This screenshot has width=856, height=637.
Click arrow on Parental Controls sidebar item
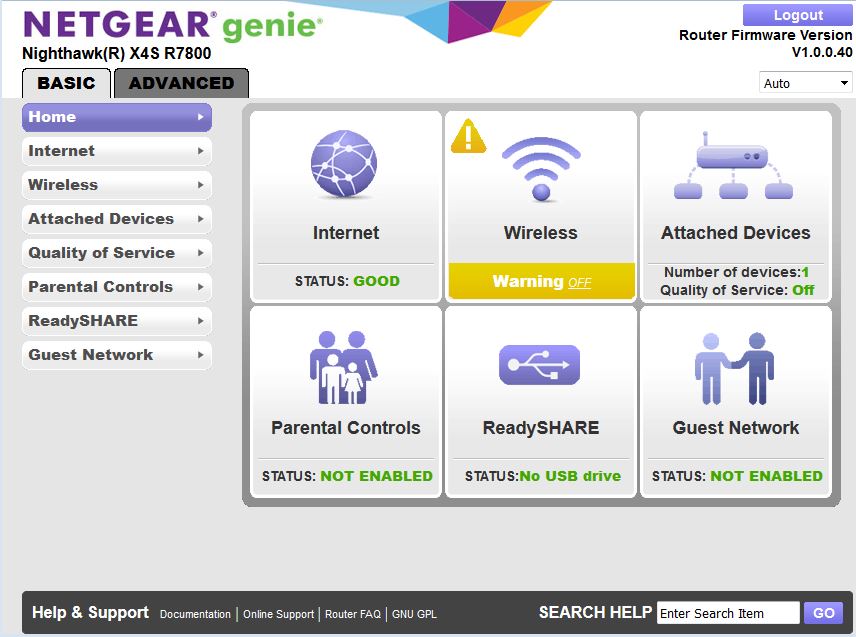point(200,287)
